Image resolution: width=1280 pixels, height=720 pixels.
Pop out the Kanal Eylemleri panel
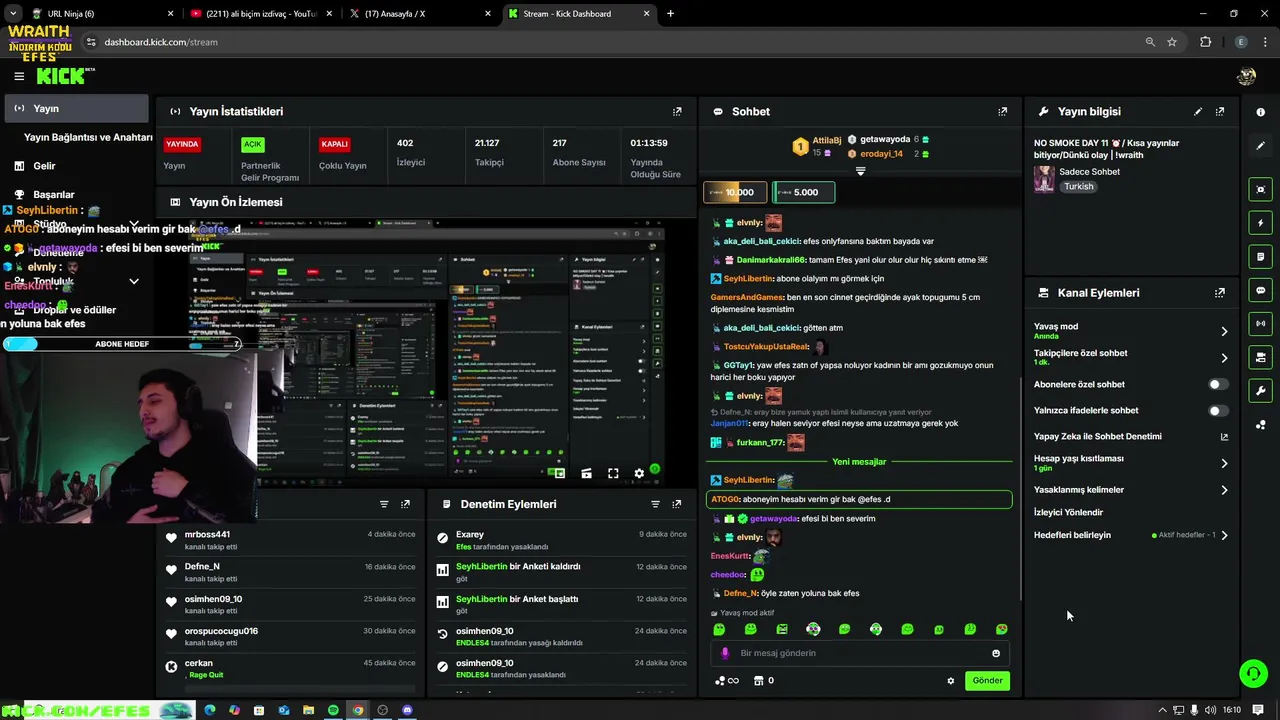pos(1220,293)
